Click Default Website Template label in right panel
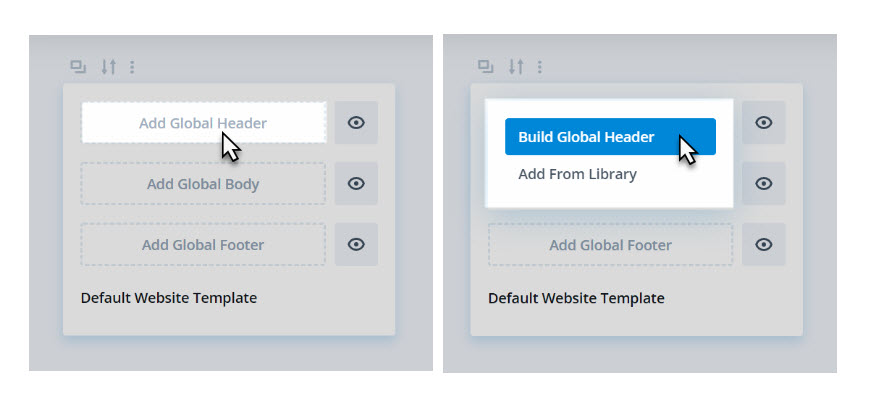The width and height of the screenshot is (880, 406). 576,298
